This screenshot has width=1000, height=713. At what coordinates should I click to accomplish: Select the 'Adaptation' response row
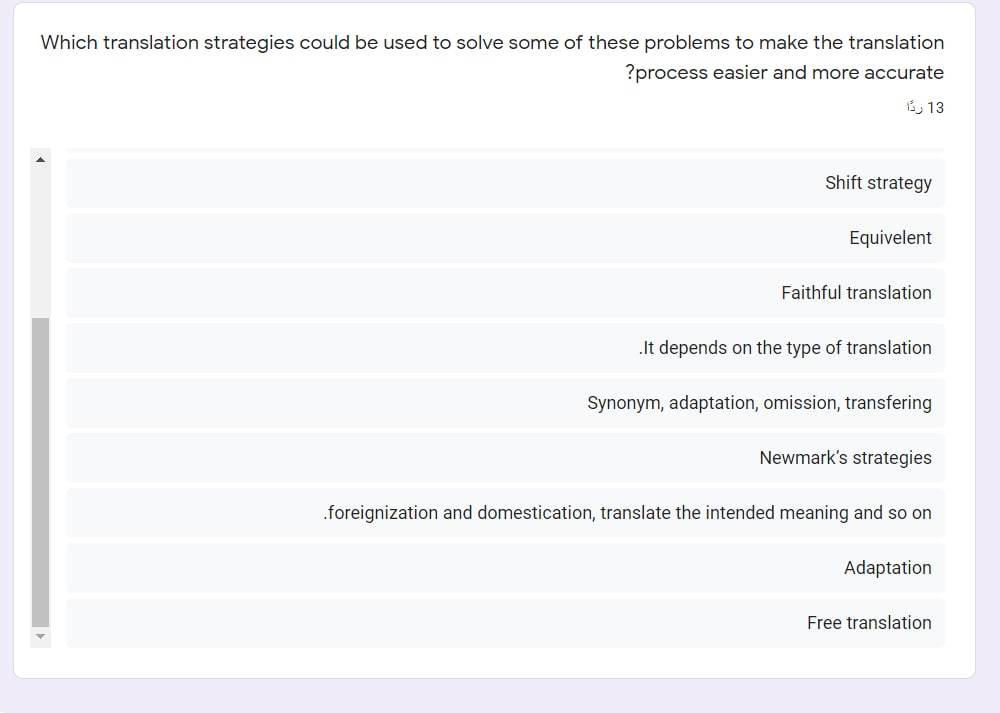[x=505, y=568]
